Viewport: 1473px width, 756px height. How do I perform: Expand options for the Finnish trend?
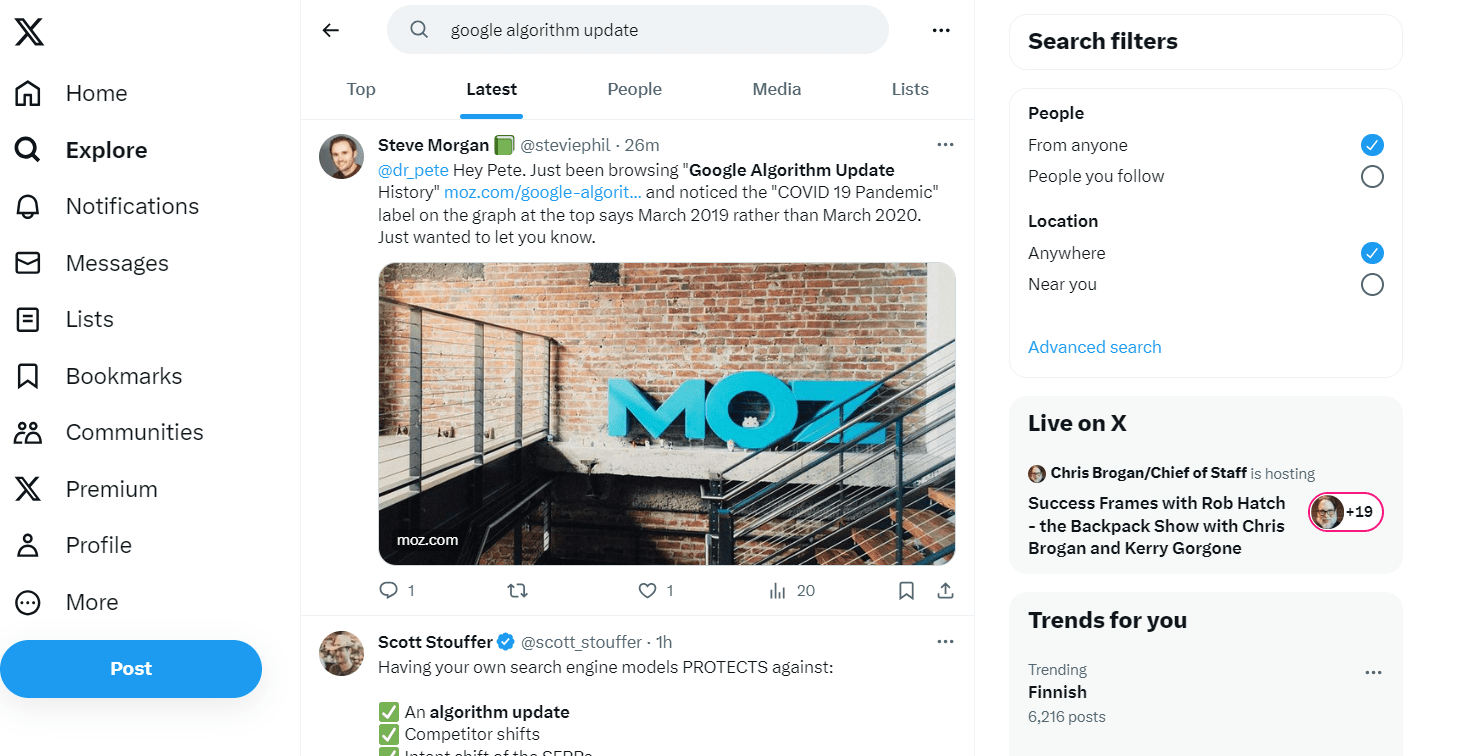point(1373,673)
